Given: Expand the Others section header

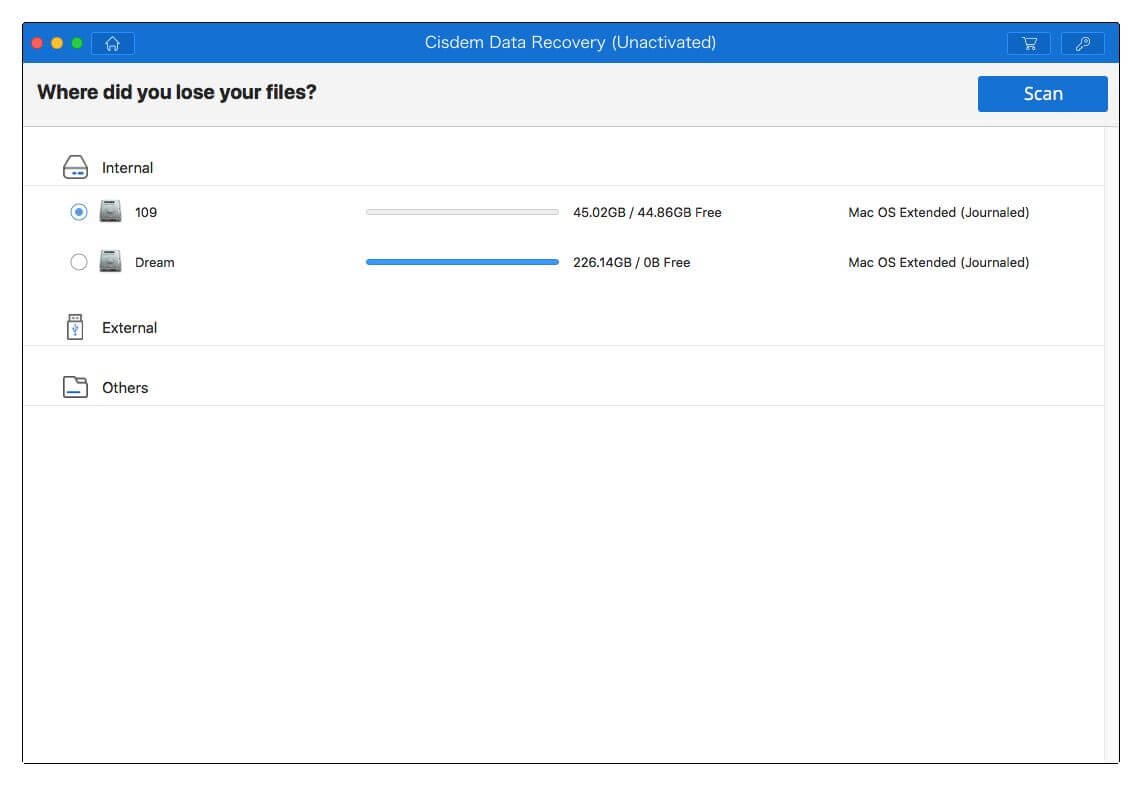Looking at the screenshot, I should click(125, 388).
